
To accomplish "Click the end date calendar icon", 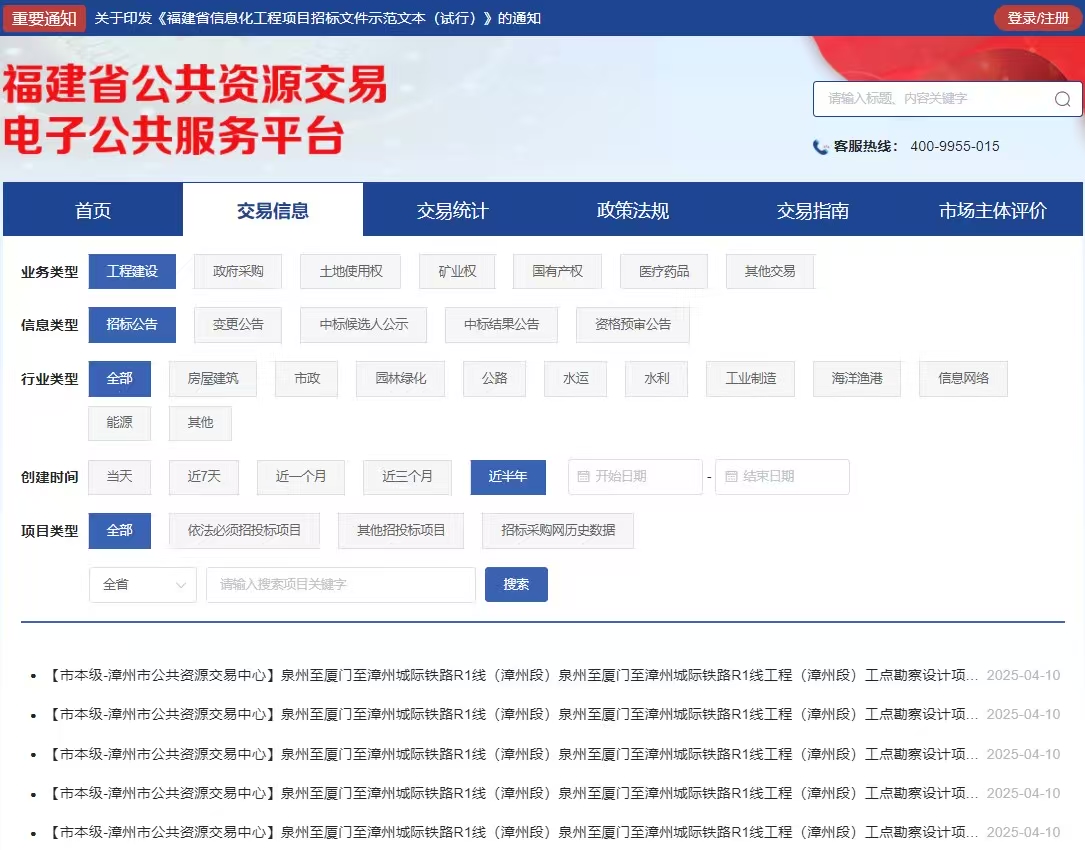I will coord(731,477).
